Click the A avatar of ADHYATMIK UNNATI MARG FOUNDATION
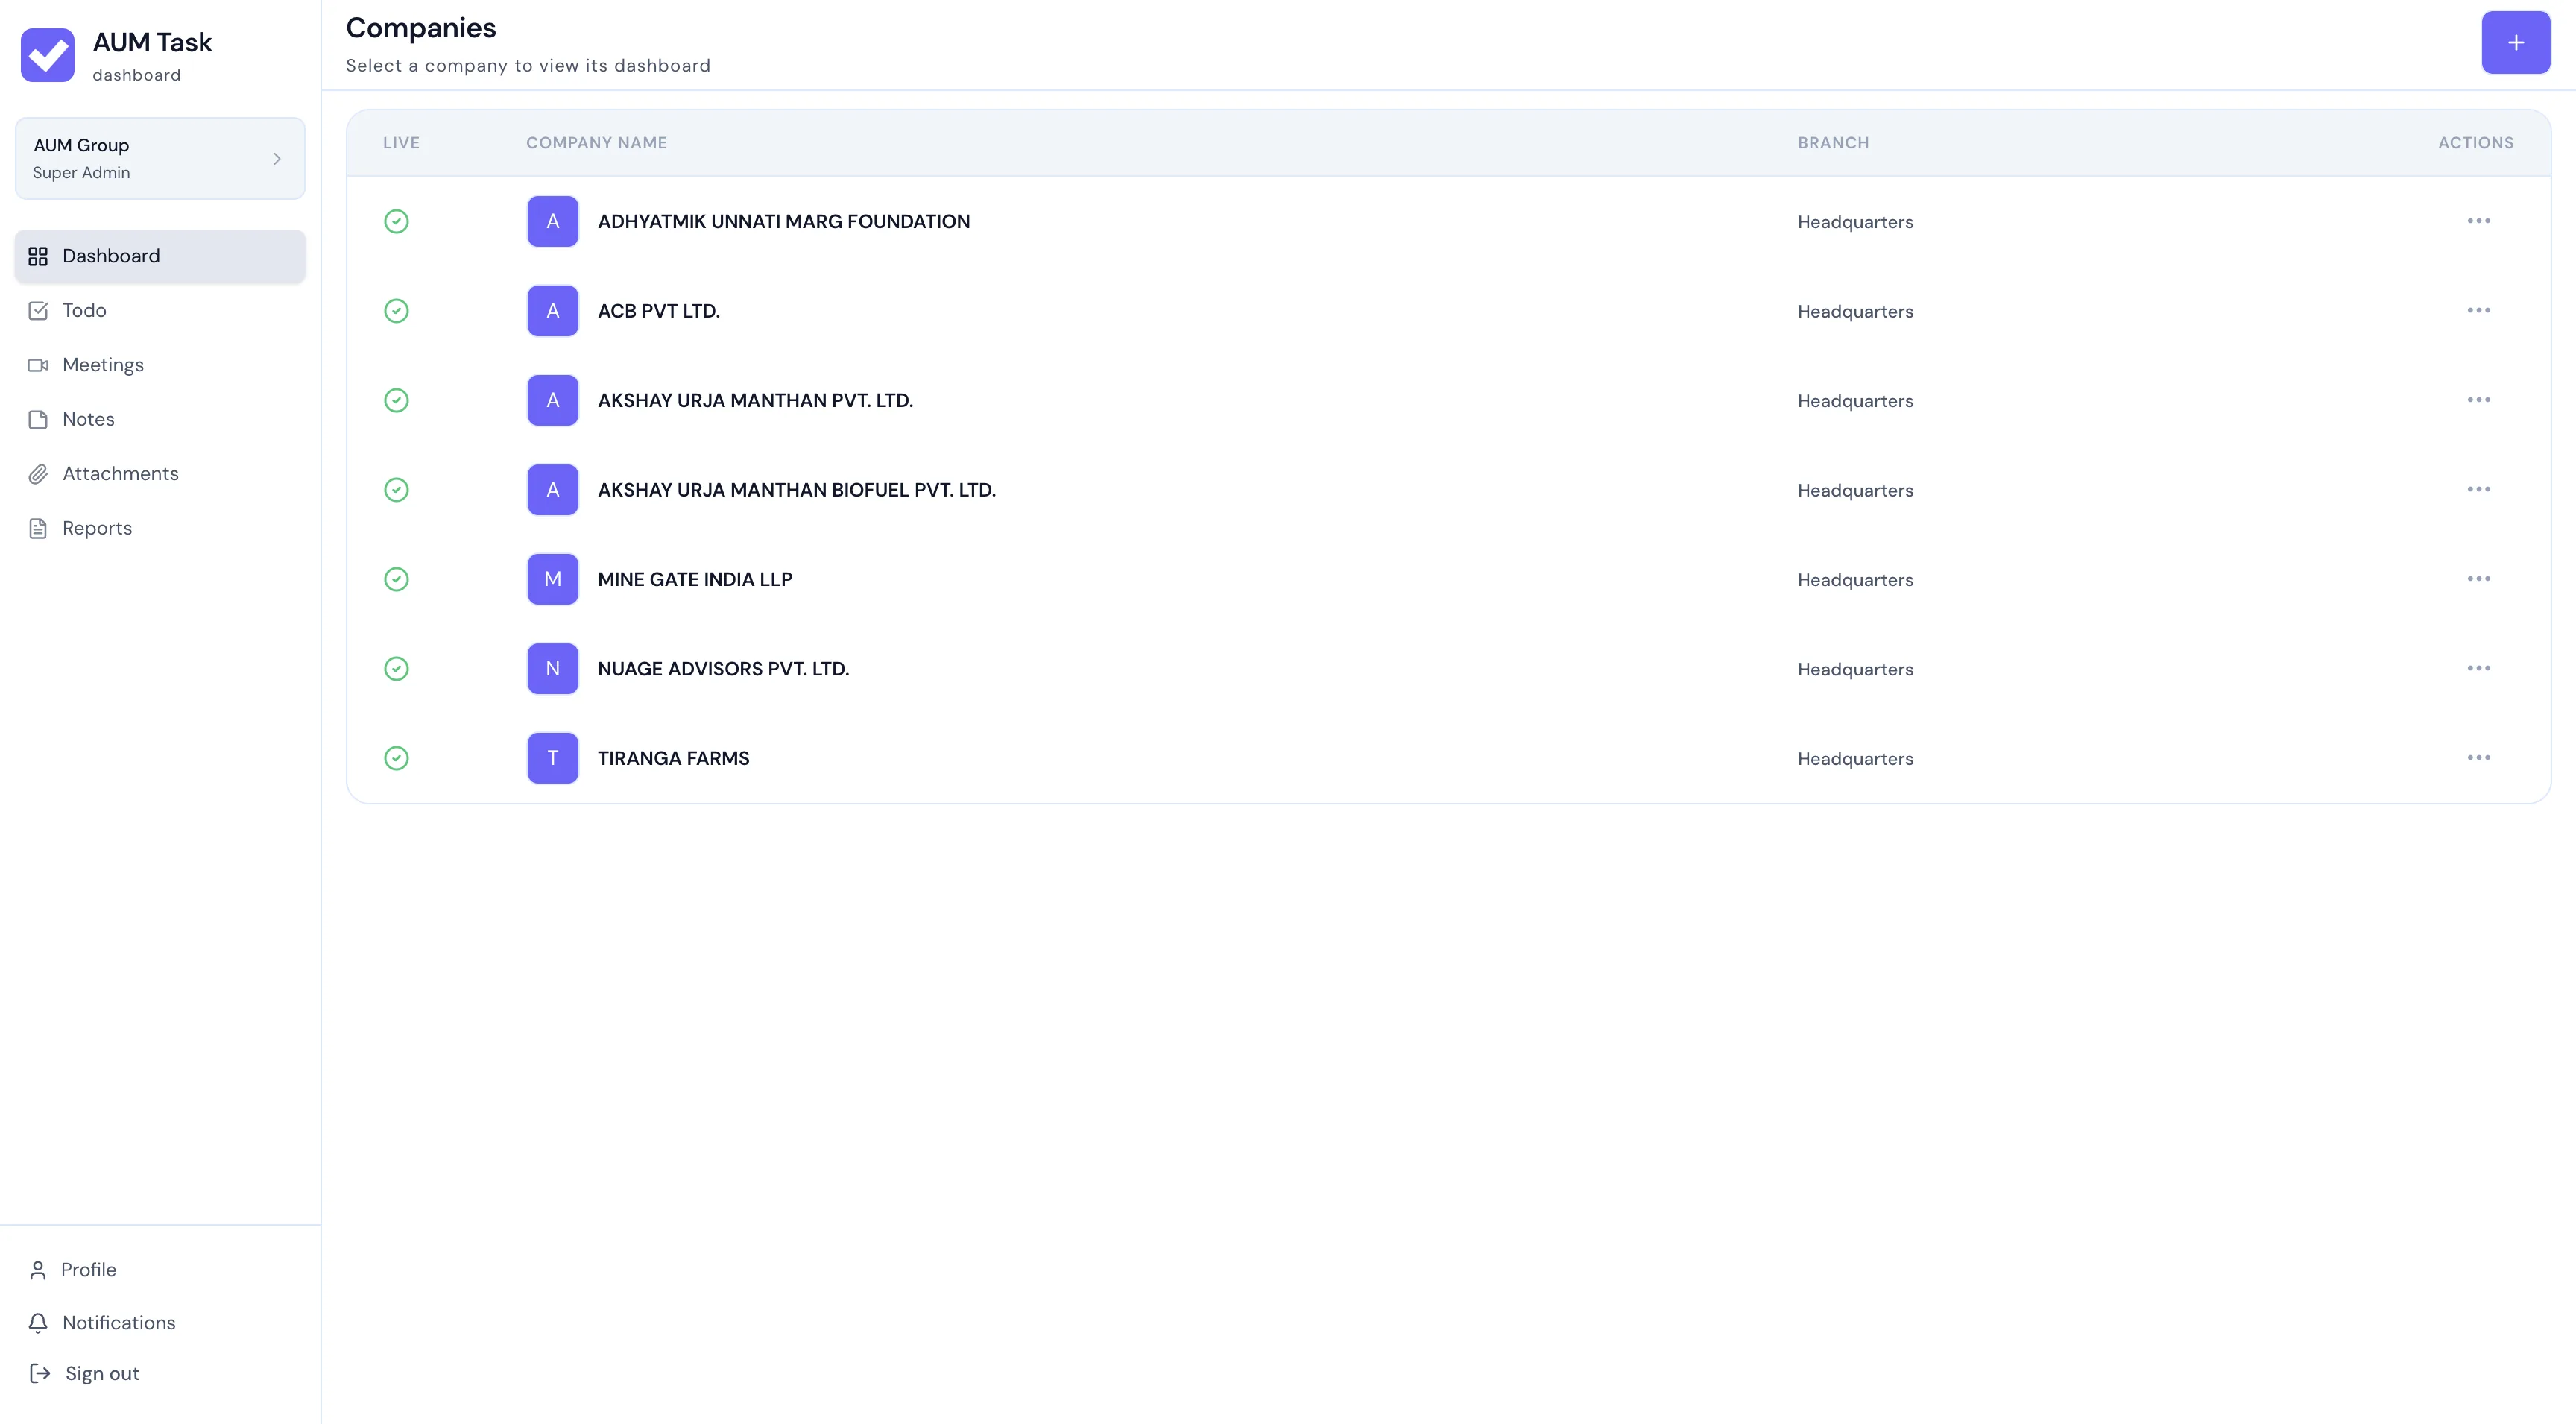Viewport: 2576px width, 1424px height. [553, 222]
